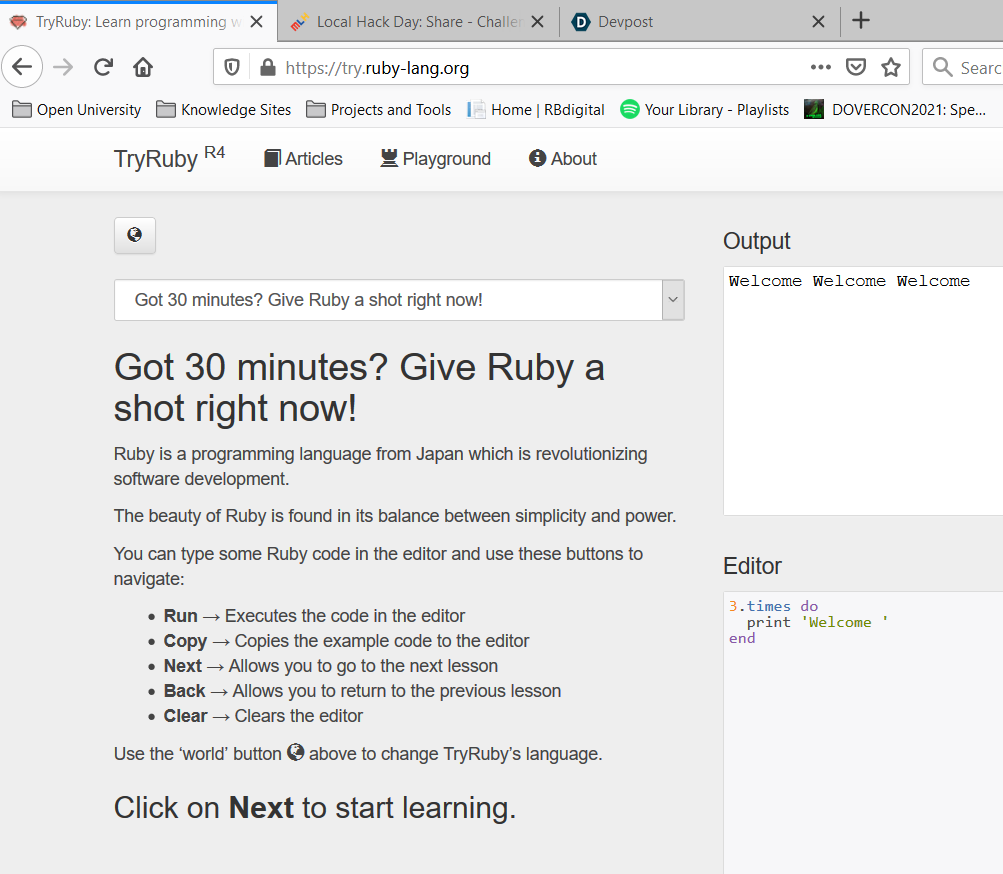Expand the lesson selector dropdown arrow
1003x874 pixels.
[x=673, y=299]
